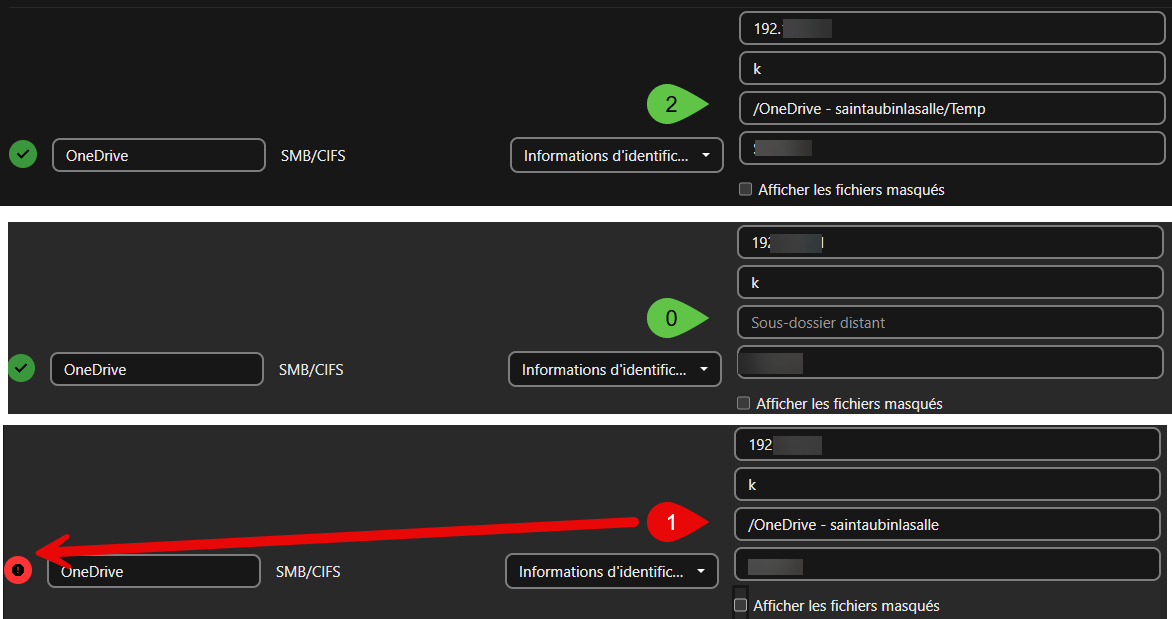Enable hidden files checkbox below the Temp path
Viewport: 1172px width, 619px height.
click(745, 189)
